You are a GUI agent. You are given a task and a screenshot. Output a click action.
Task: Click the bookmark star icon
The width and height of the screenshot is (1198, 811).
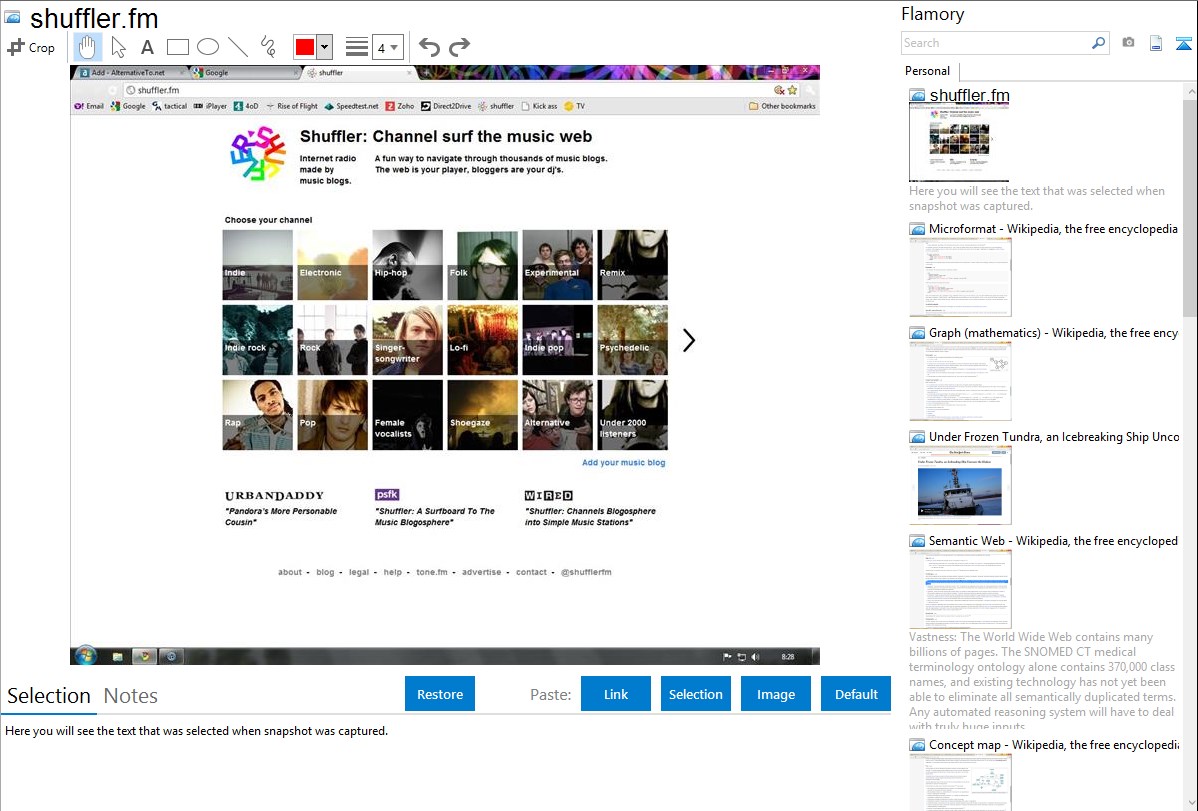pyautogui.click(x=792, y=90)
